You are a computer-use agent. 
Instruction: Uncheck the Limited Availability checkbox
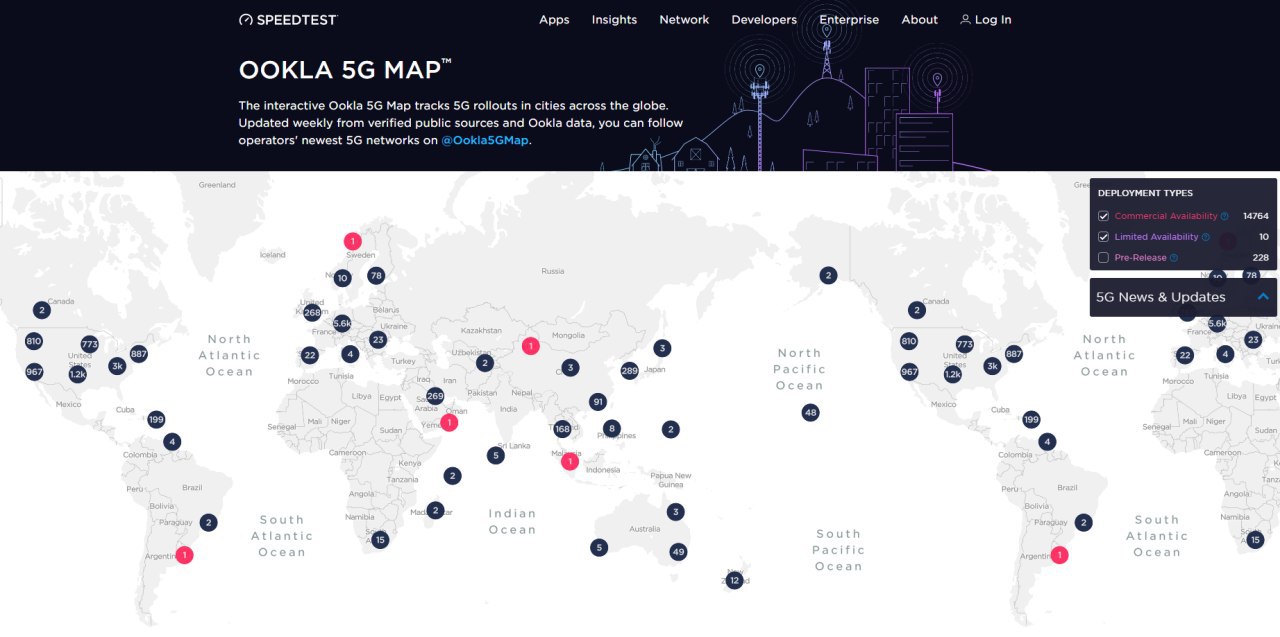(x=1103, y=237)
